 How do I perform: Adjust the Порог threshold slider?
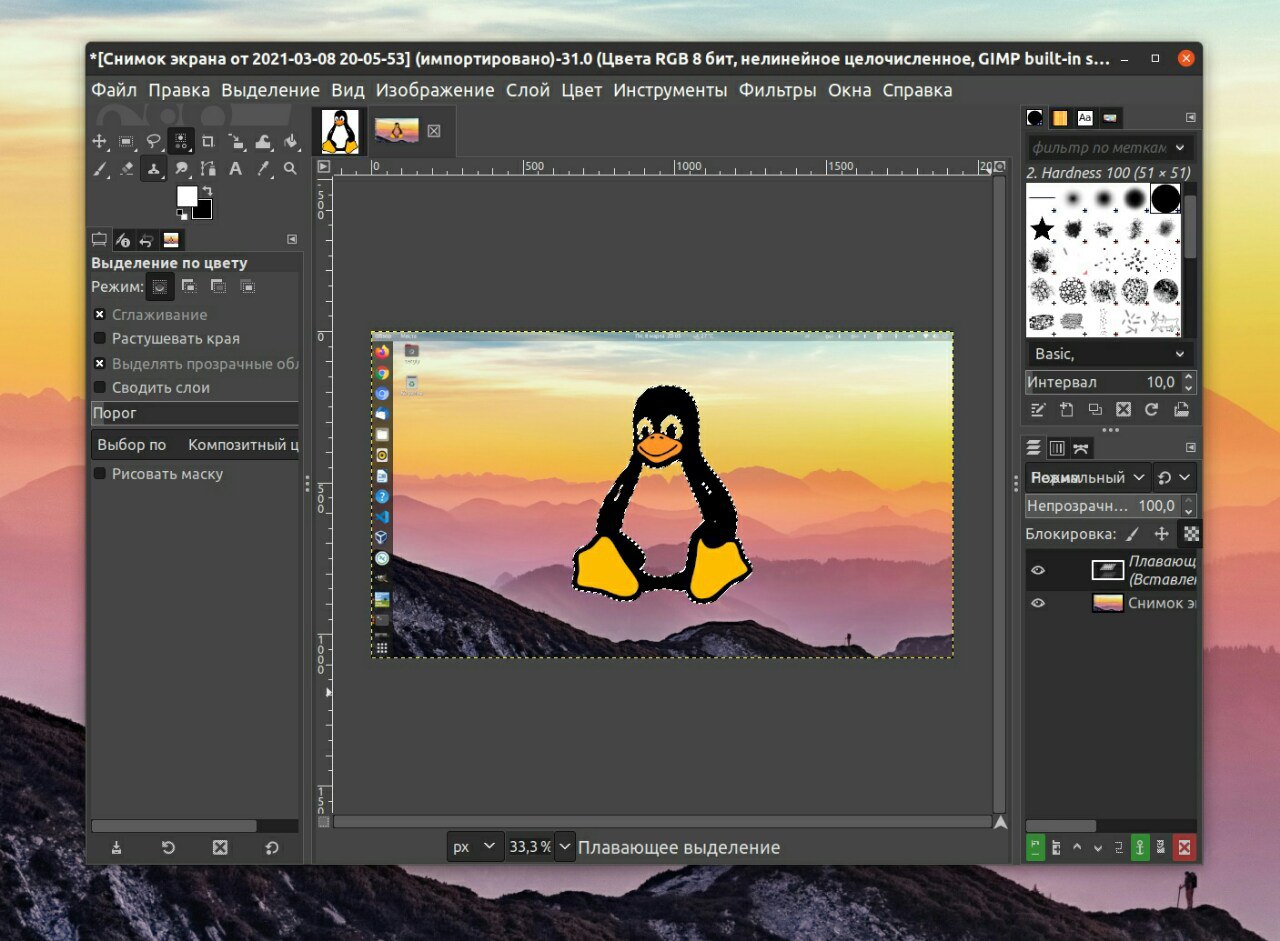(x=195, y=413)
